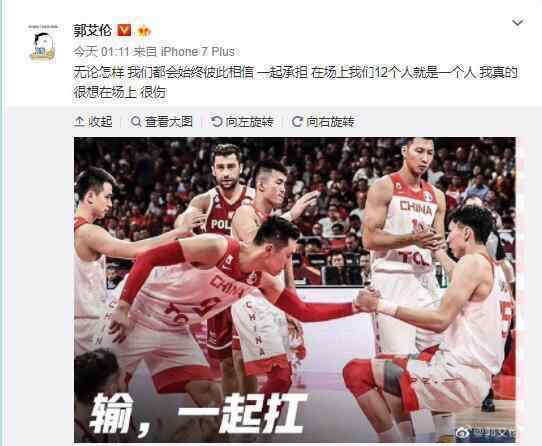This screenshot has height=446, width=542.
Task: Choose 向左旋转 to rotate image left
Action: [x=249, y=121]
